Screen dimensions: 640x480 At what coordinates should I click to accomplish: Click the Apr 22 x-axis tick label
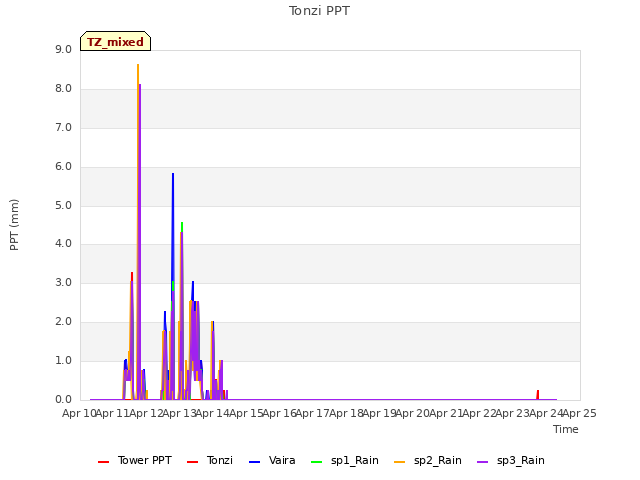[x=479, y=413]
